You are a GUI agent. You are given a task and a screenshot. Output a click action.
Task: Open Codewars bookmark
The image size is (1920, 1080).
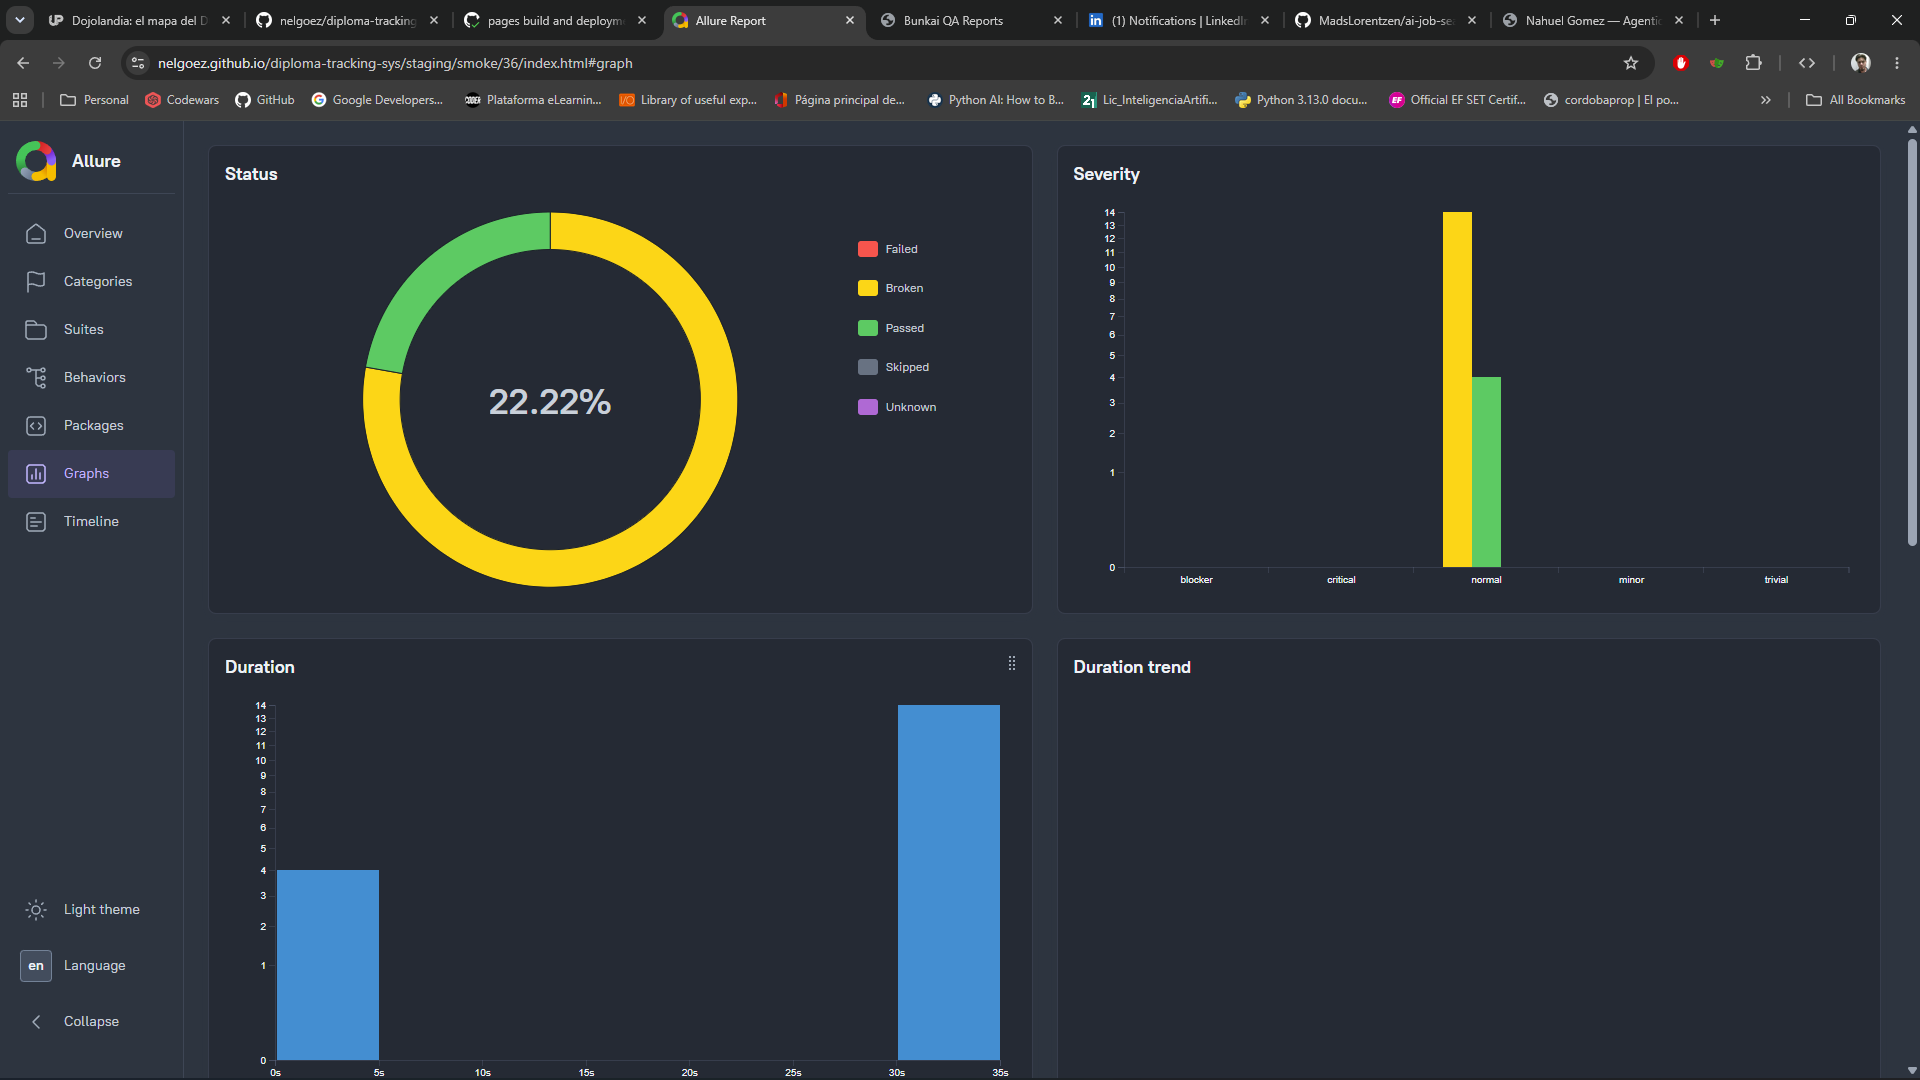[183, 100]
